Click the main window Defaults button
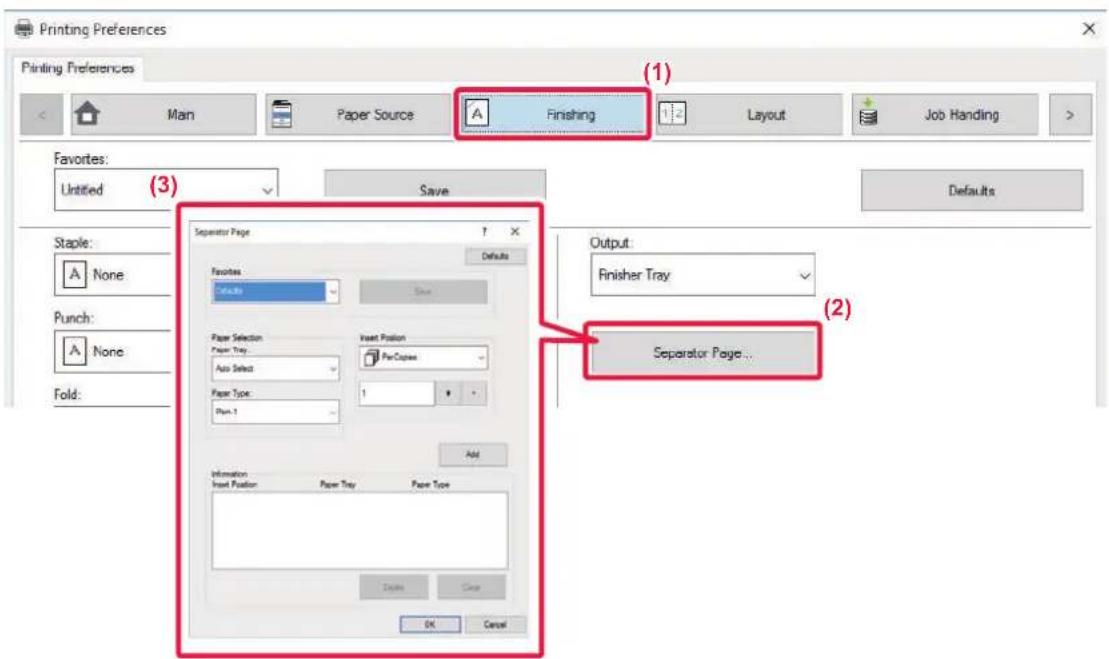The image size is (1109, 659). [972, 190]
